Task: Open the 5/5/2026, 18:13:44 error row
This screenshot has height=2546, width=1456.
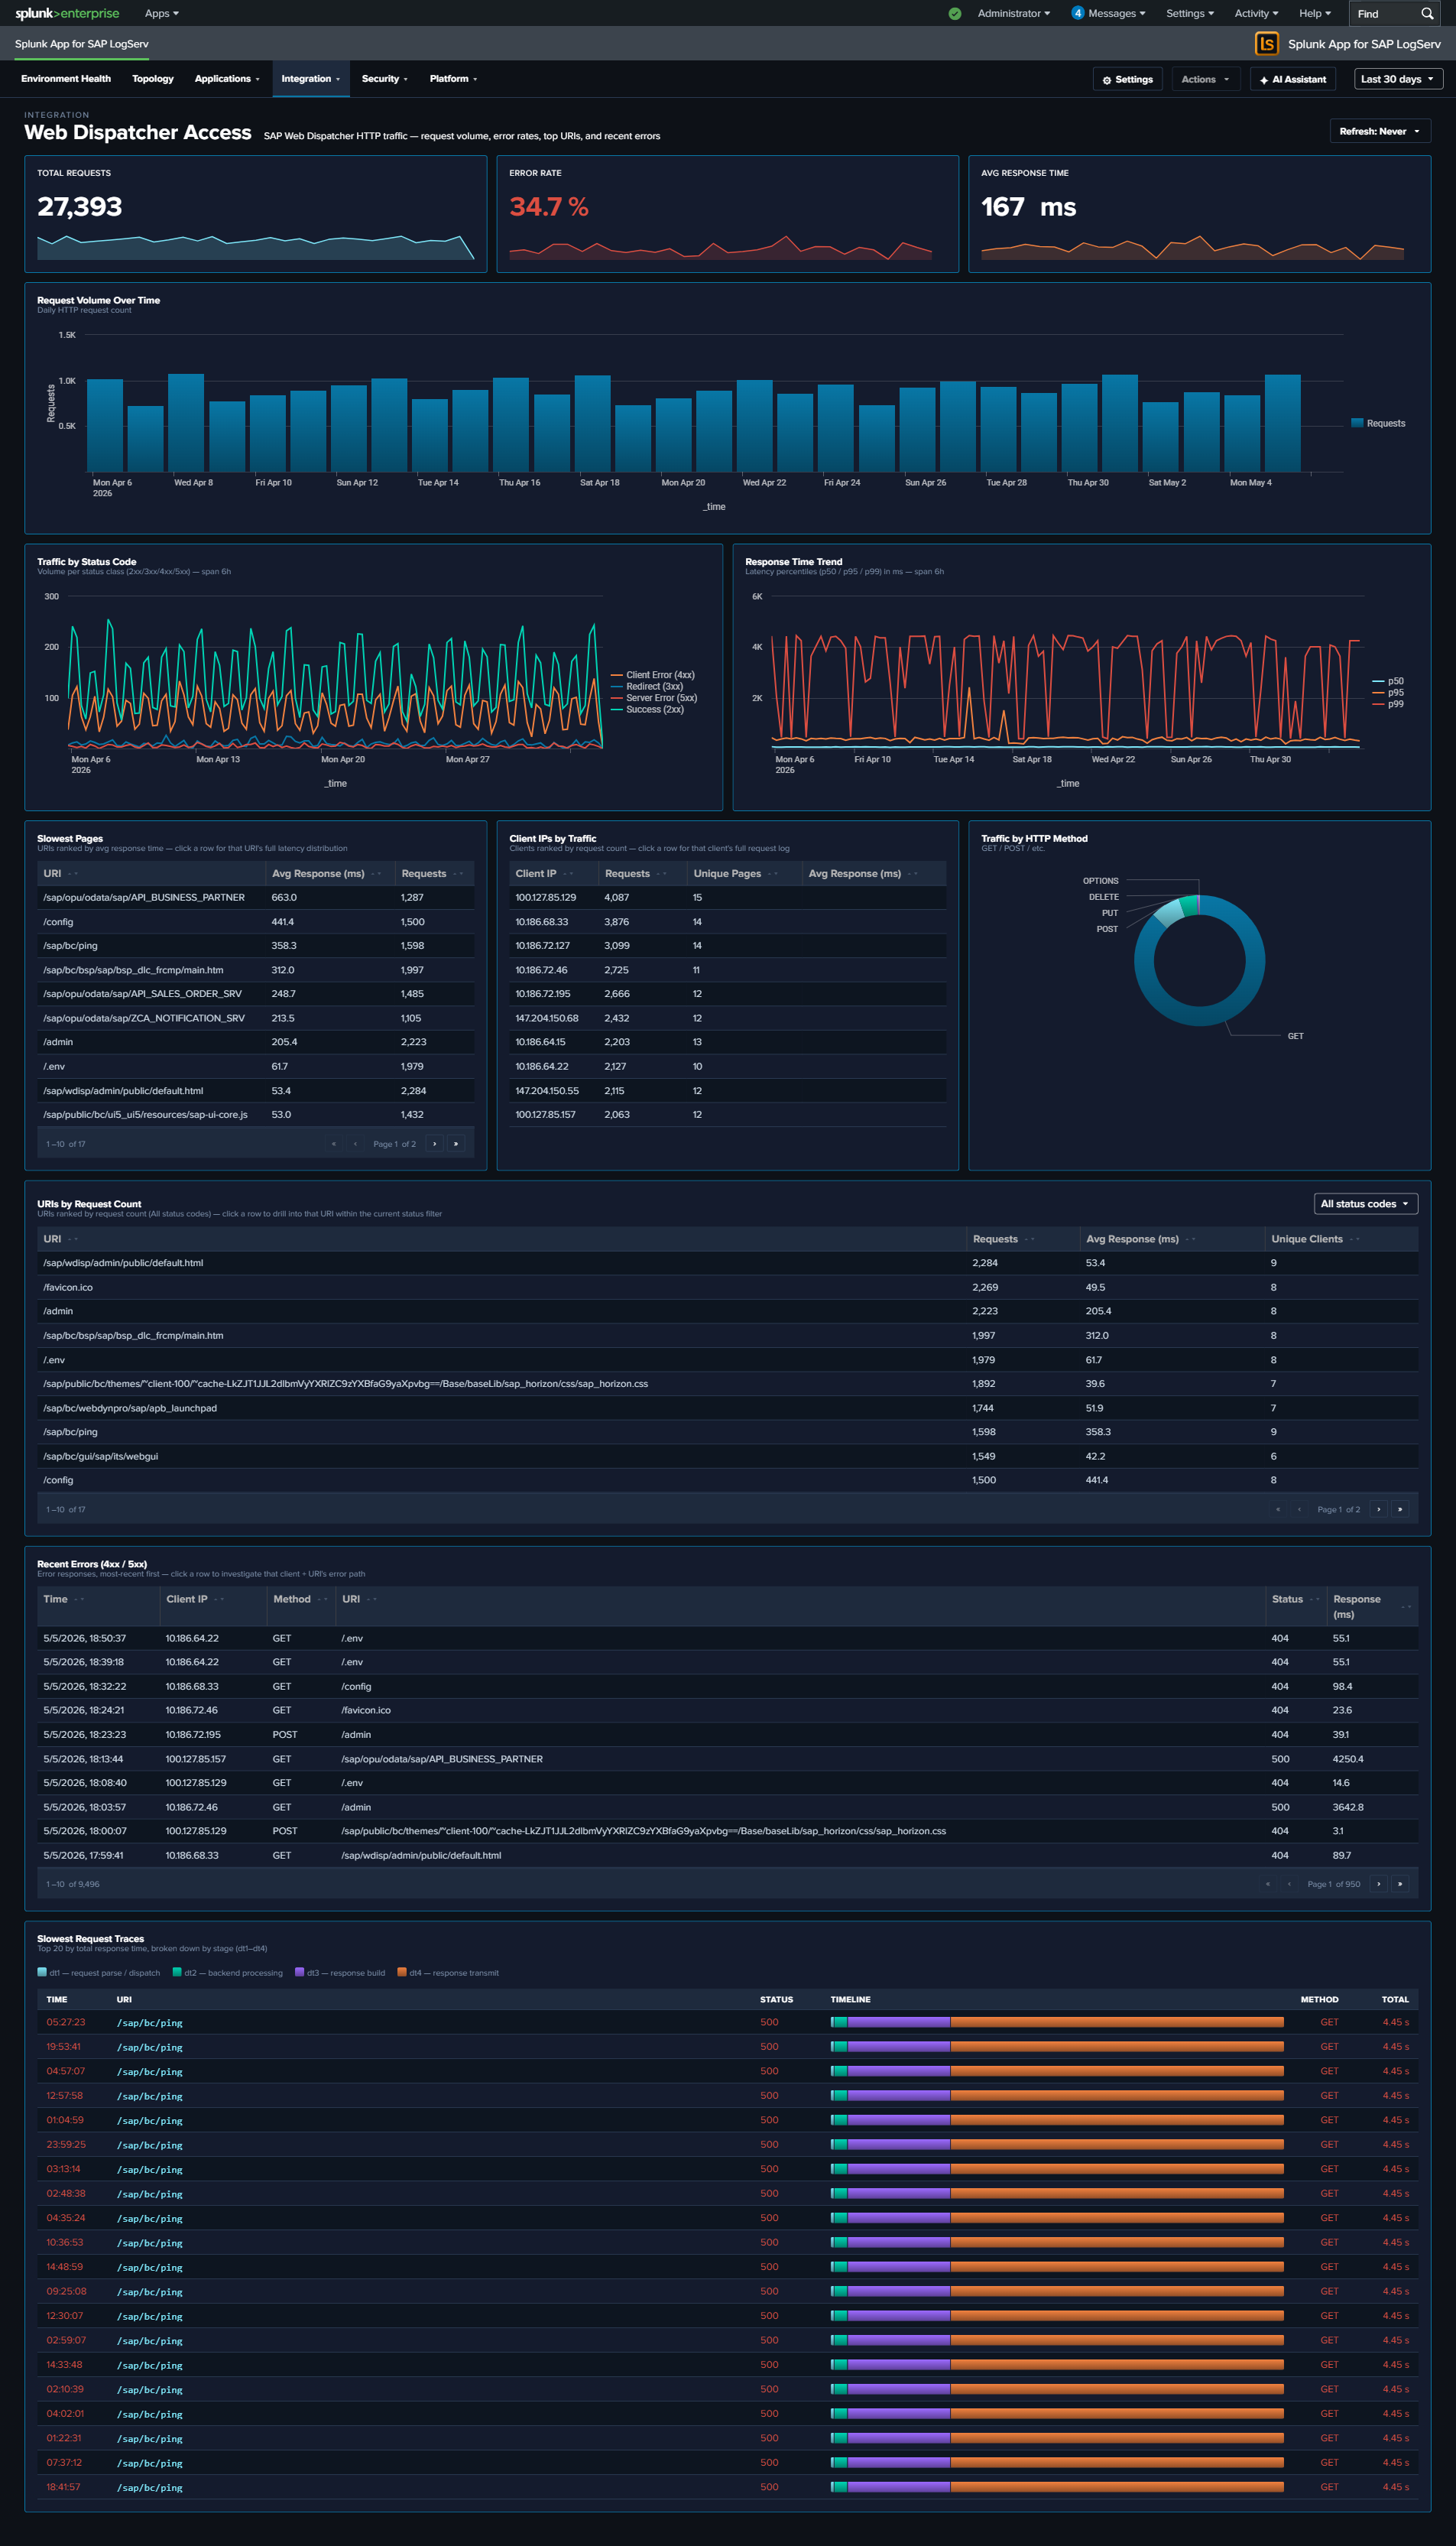Action: (x=728, y=1759)
